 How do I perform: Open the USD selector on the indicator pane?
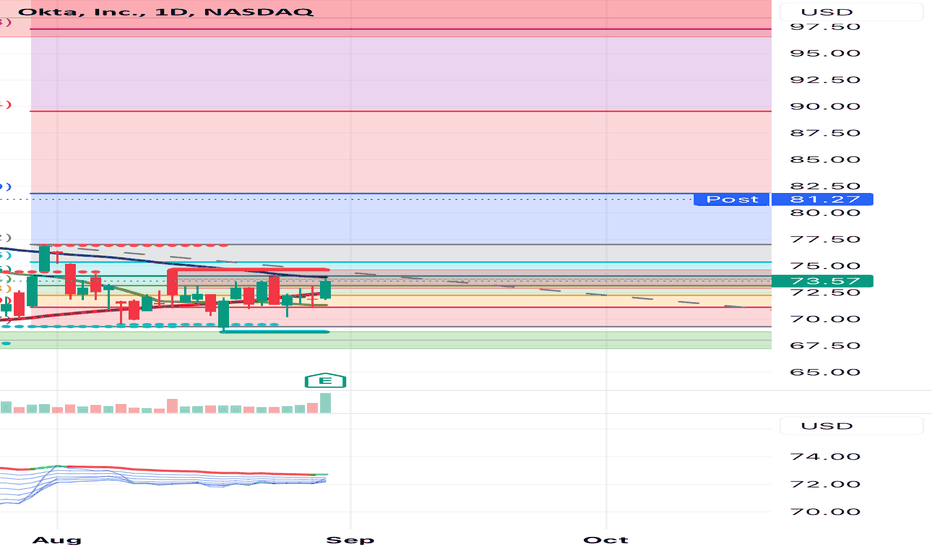point(851,426)
